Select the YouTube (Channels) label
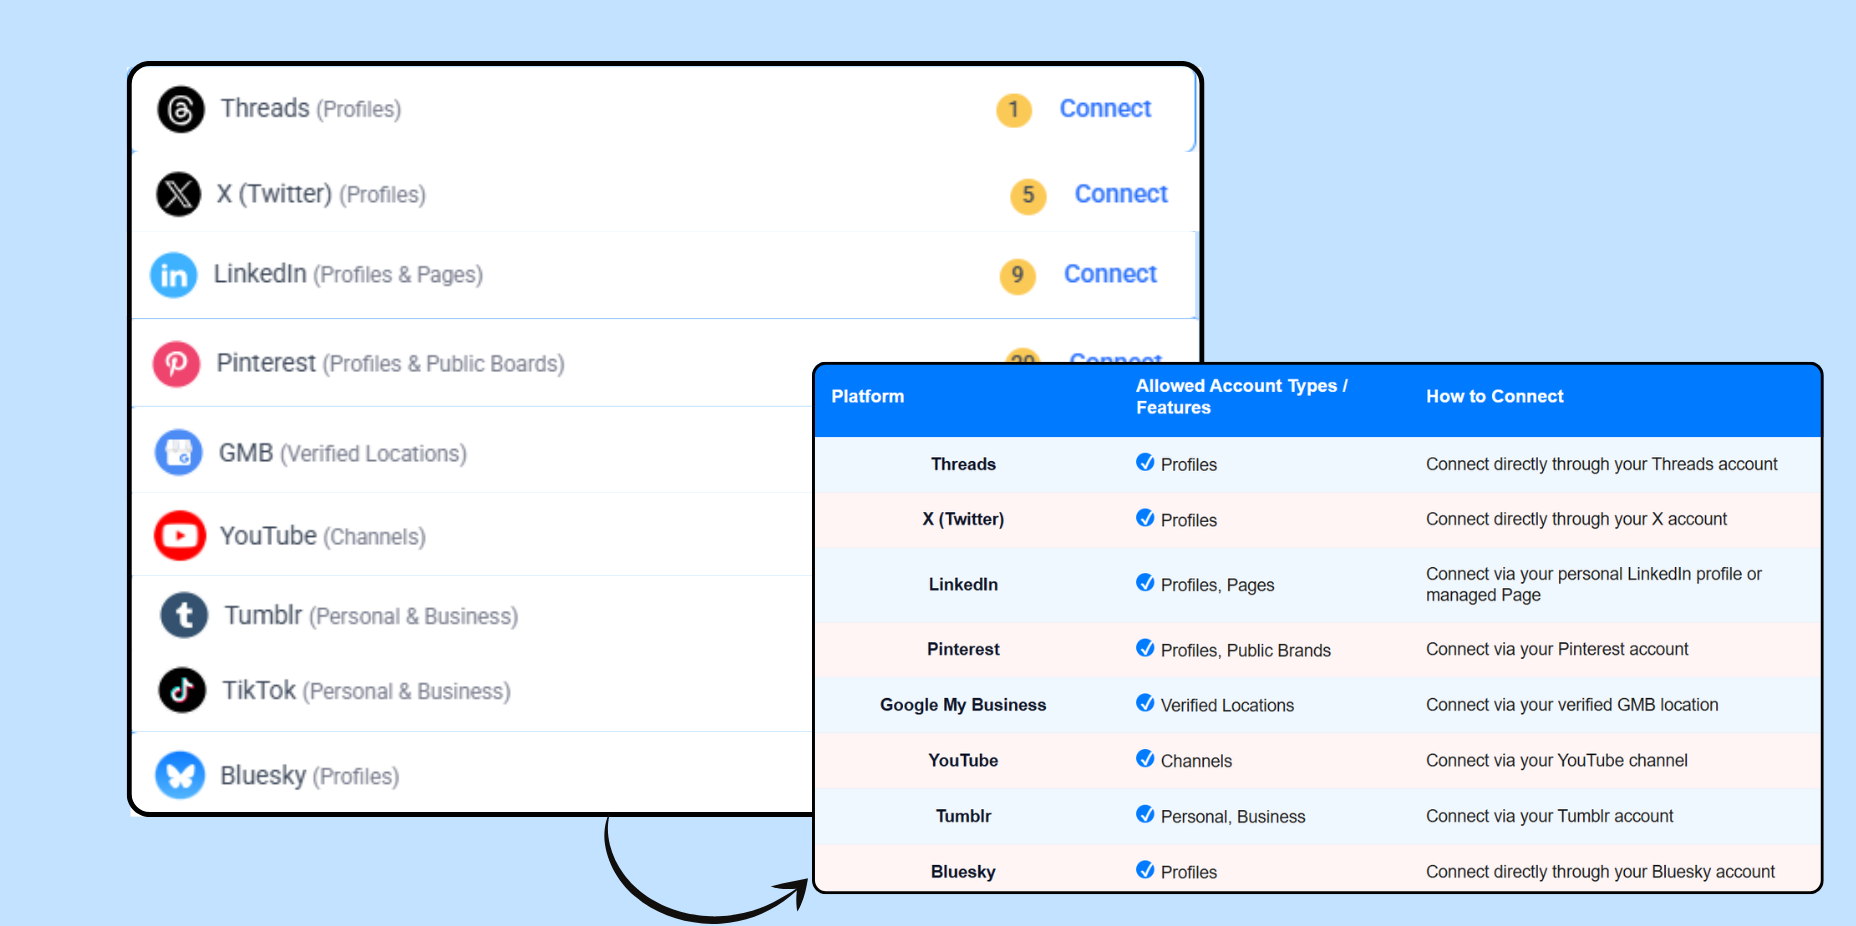This screenshot has width=1856, height=926. tap(323, 536)
